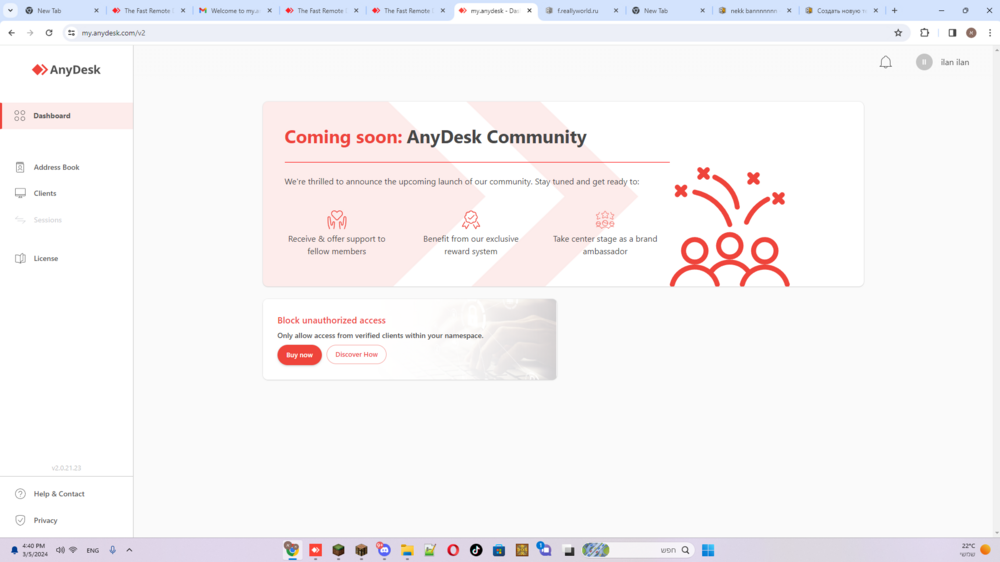Open the Privacy link
1000x562 pixels.
(66, 520)
